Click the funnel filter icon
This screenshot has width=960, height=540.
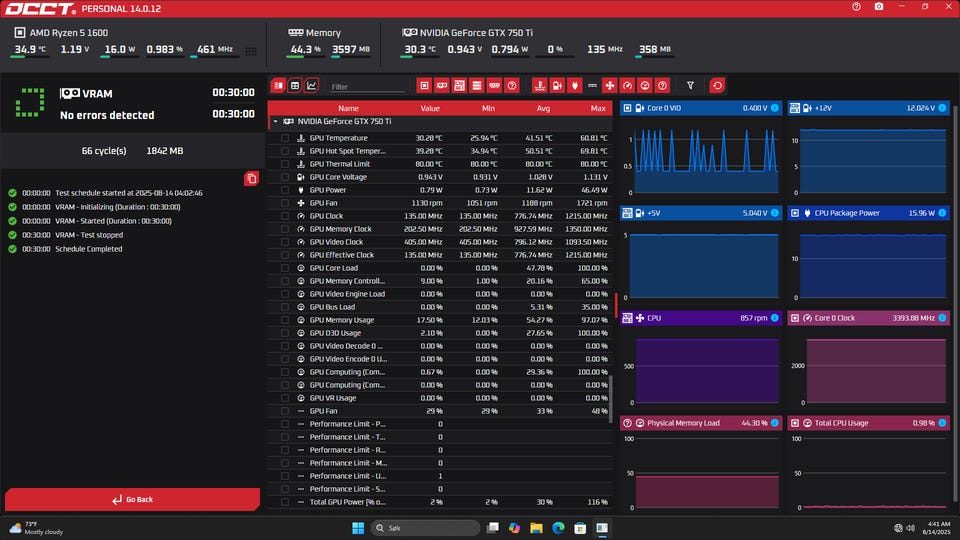point(690,86)
